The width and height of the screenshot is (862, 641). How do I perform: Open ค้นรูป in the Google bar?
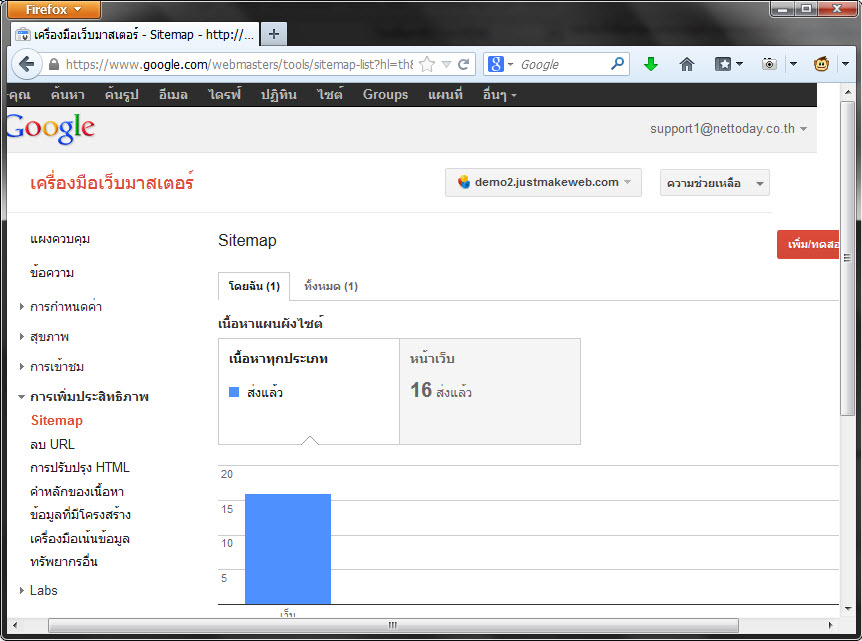[121, 95]
